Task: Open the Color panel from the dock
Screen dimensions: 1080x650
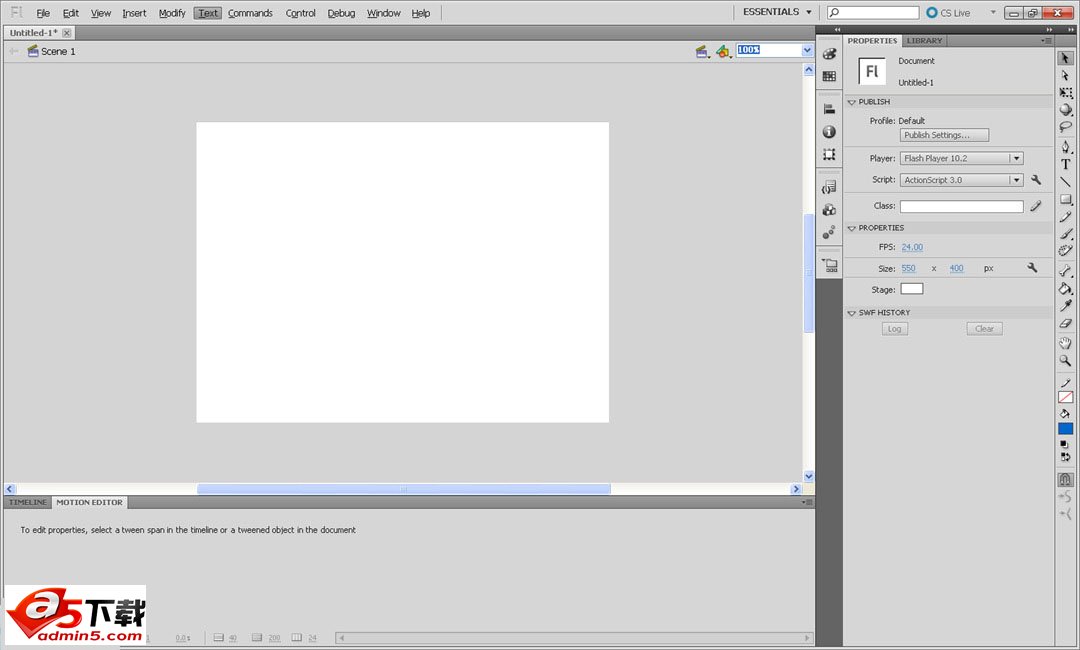Action: [829, 54]
